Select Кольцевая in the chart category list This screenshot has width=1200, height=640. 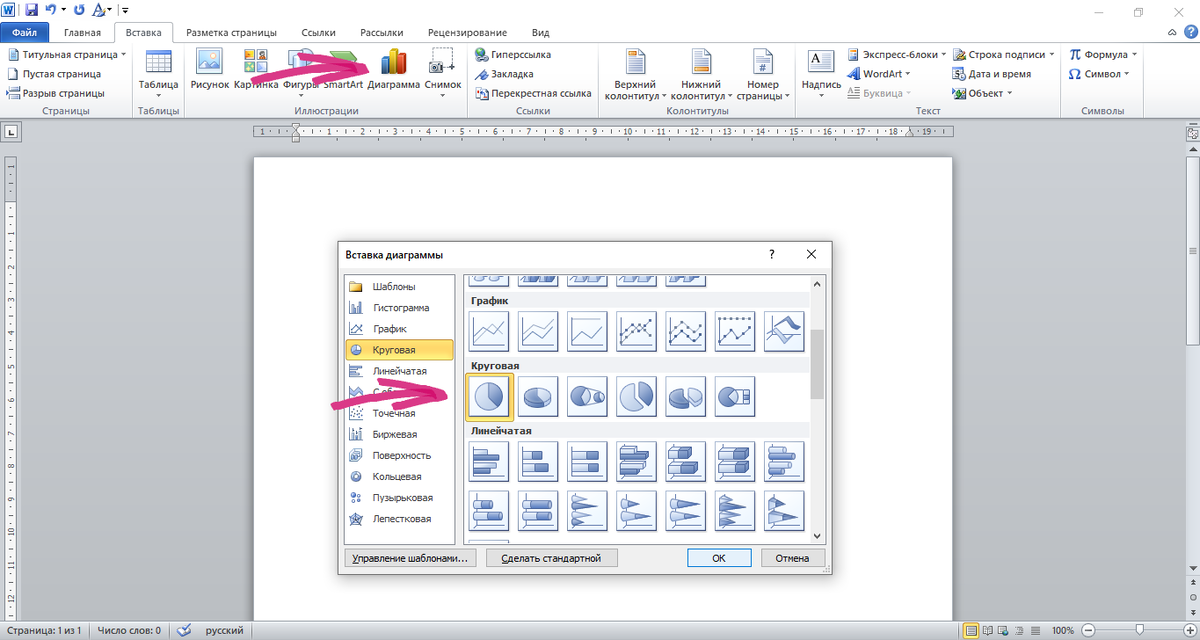pyautogui.click(x=399, y=477)
